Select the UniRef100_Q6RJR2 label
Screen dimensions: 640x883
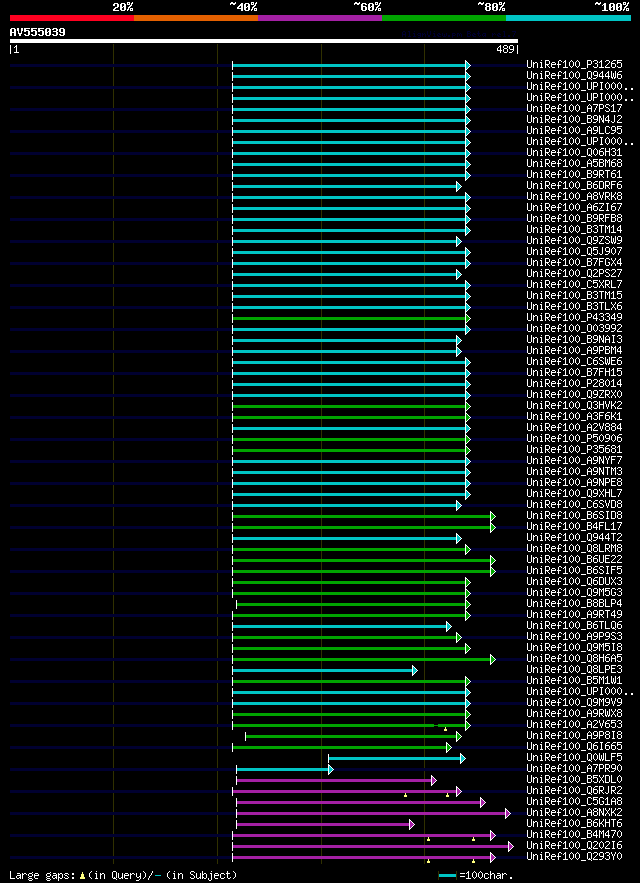point(574,790)
